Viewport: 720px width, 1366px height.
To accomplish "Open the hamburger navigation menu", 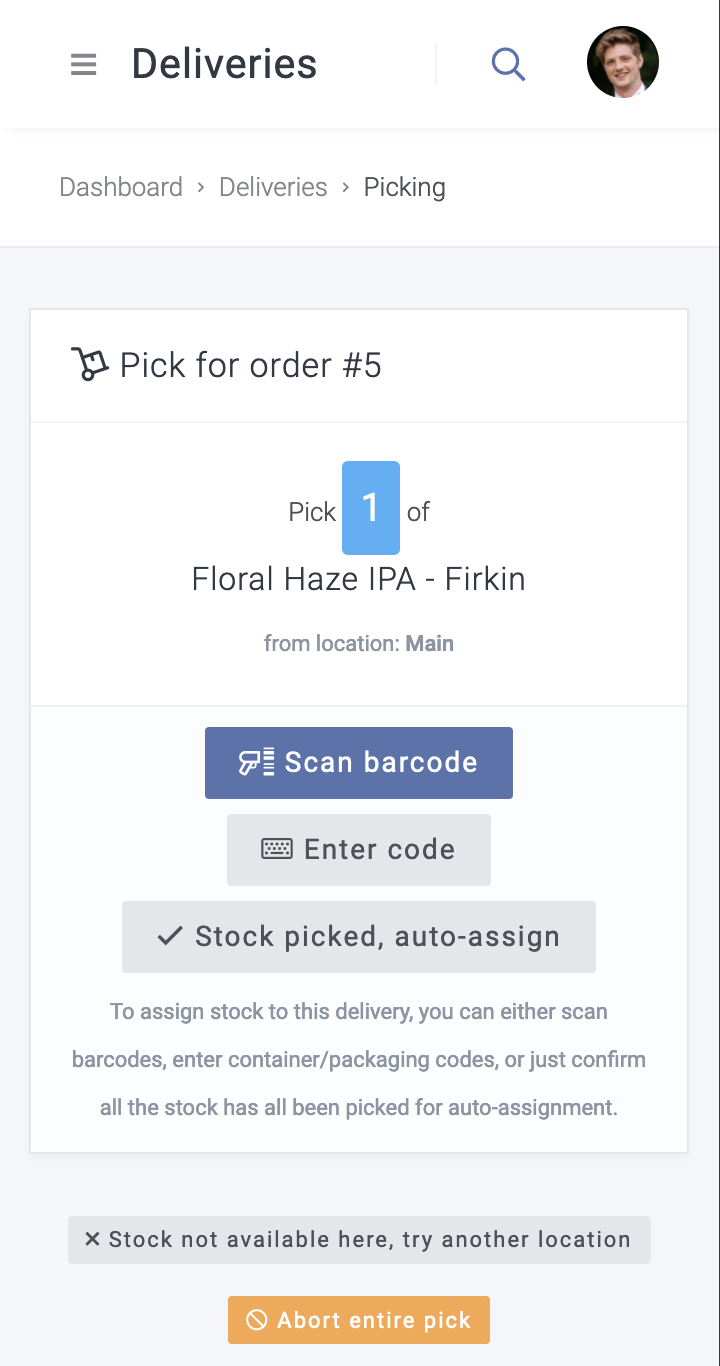I will (x=84, y=65).
